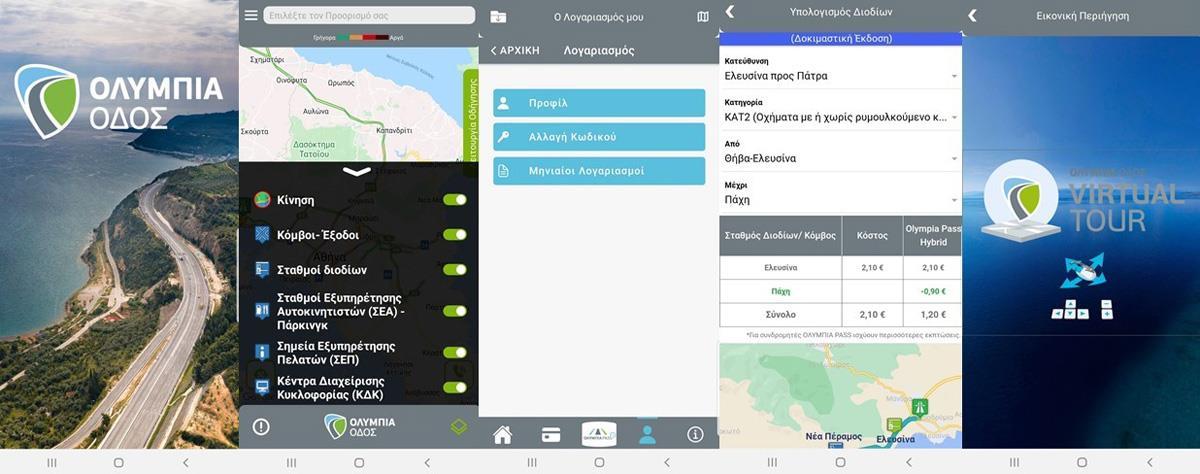
Task: Open the Κατηγορία dropdown showing ΚΑΤ2
Action: pos(840,117)
